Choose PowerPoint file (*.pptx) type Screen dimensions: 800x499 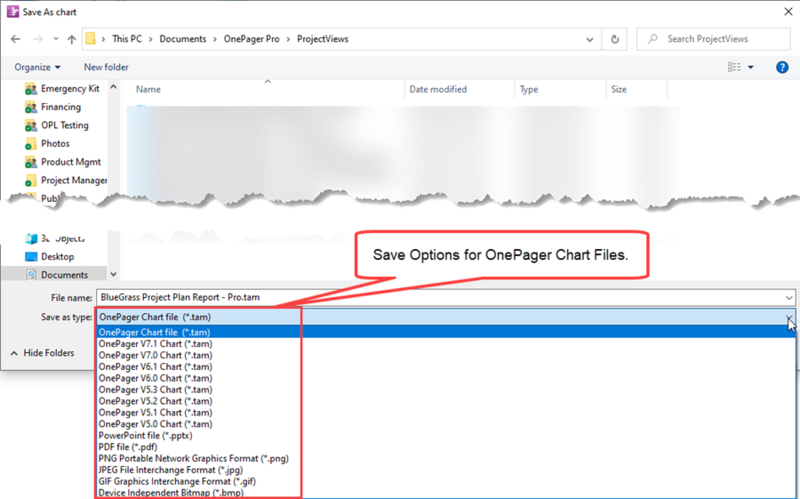tap(145, 436)
